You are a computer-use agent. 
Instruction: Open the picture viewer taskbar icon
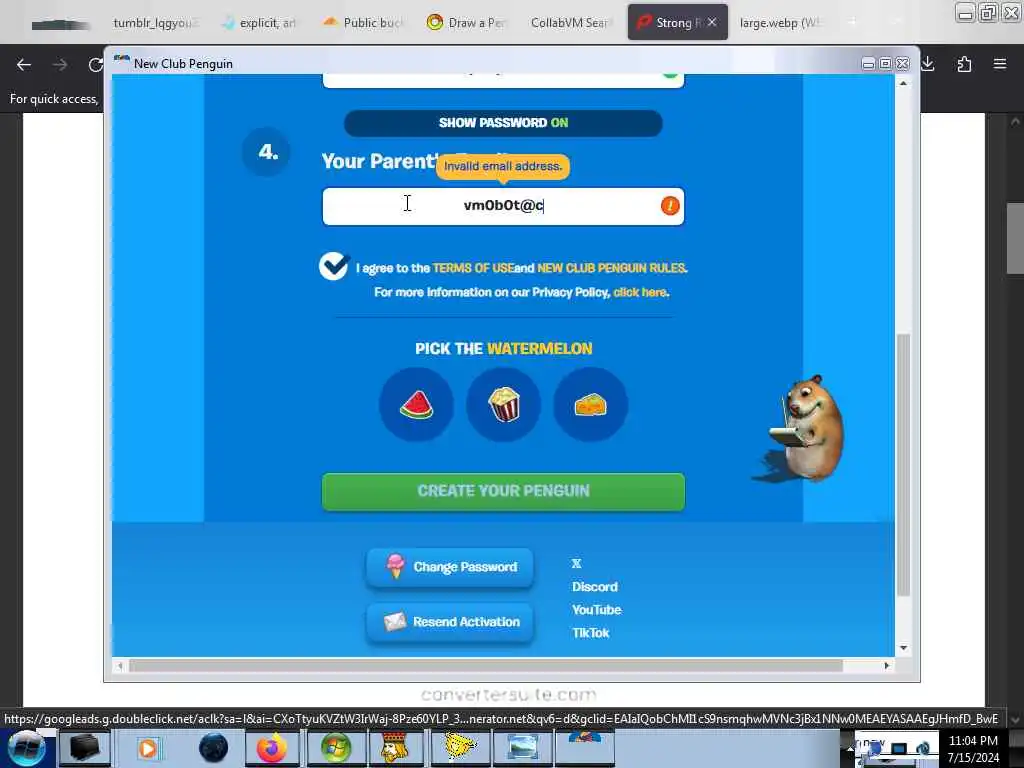pos(521,748)
